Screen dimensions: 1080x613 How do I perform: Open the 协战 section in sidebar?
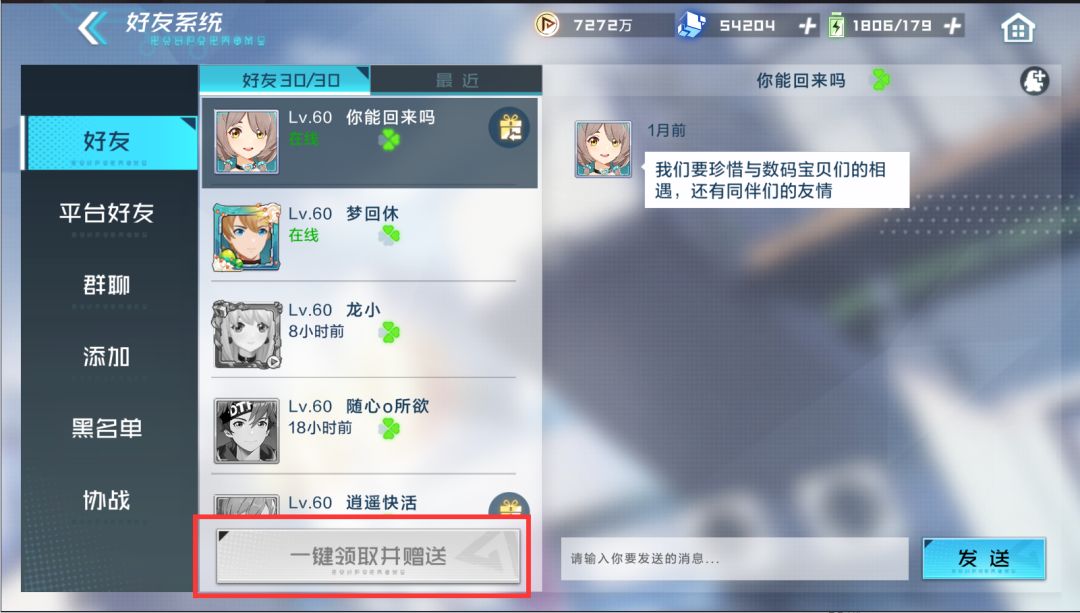(x=107, y=500)
